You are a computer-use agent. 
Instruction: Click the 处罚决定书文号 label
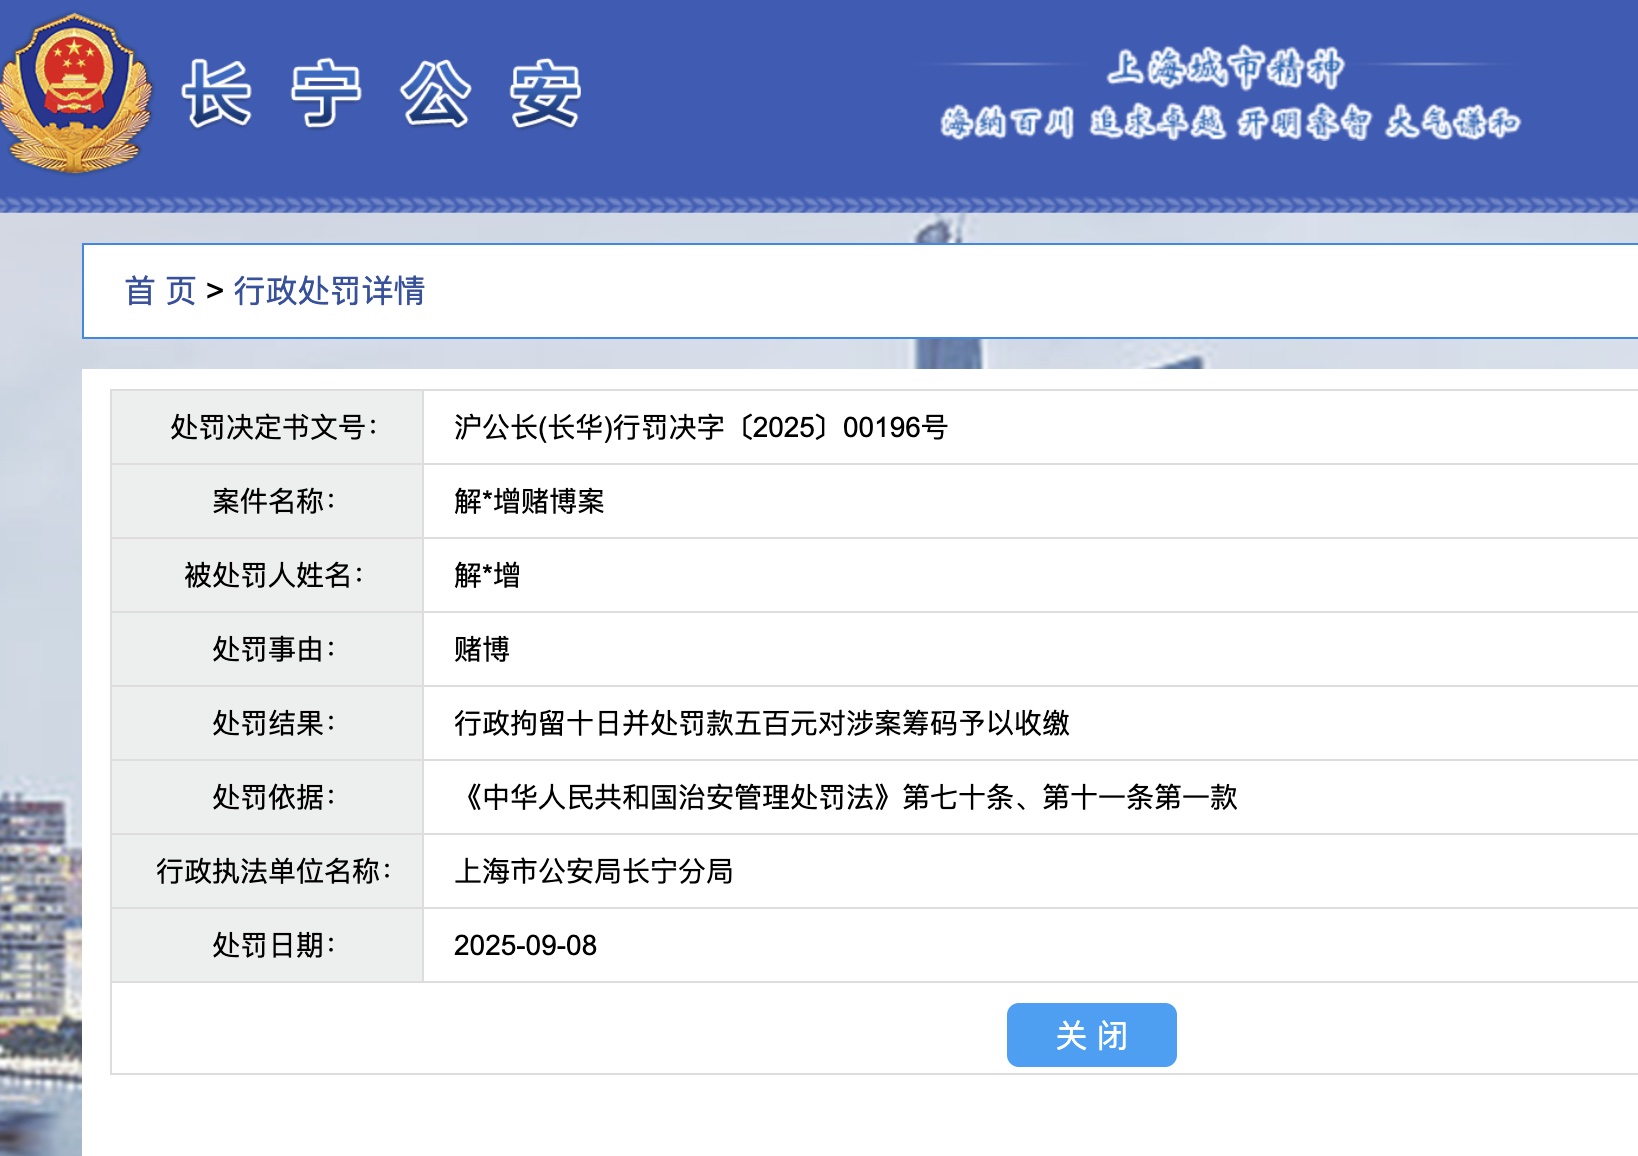click(274, 427)
